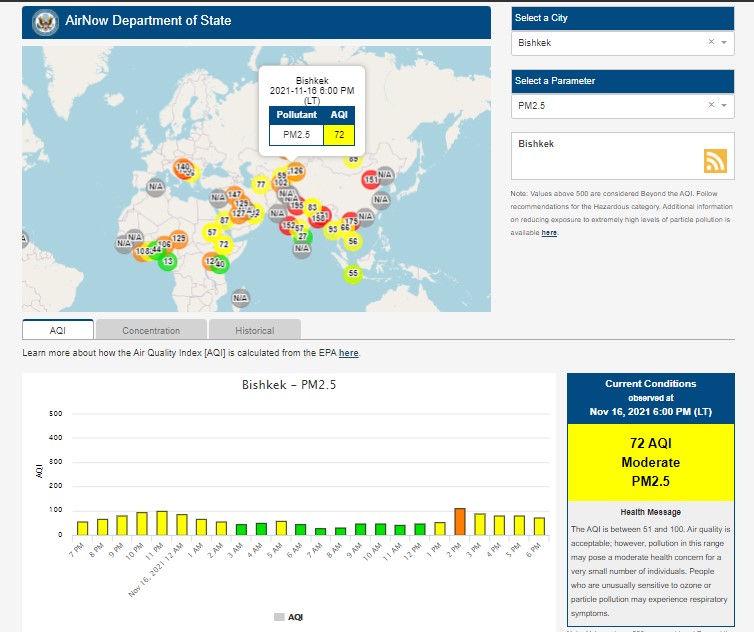Viewport: 754px width, 632px height.
Task: Clear the selected PM2.5 parameter
Action: click(711, 105)
